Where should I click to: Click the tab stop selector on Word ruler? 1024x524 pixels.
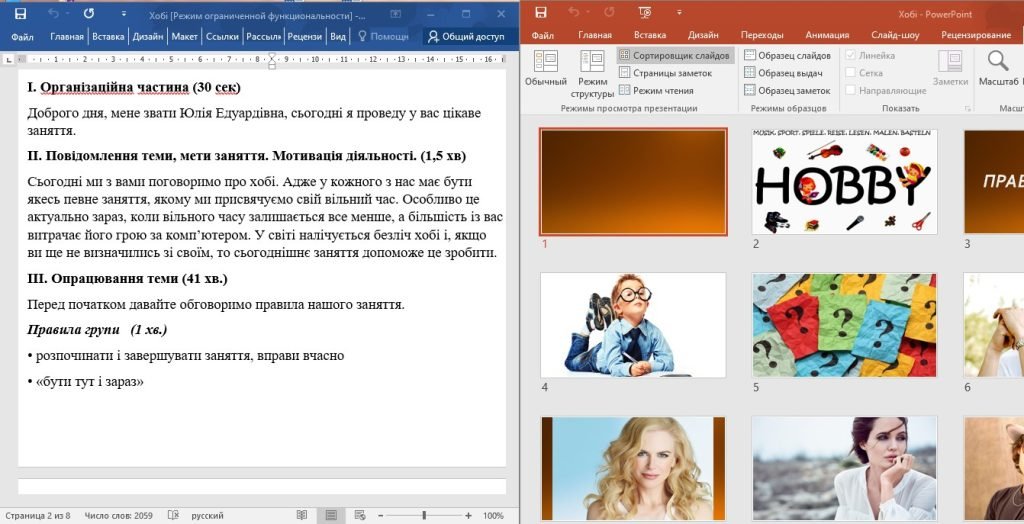9,59
